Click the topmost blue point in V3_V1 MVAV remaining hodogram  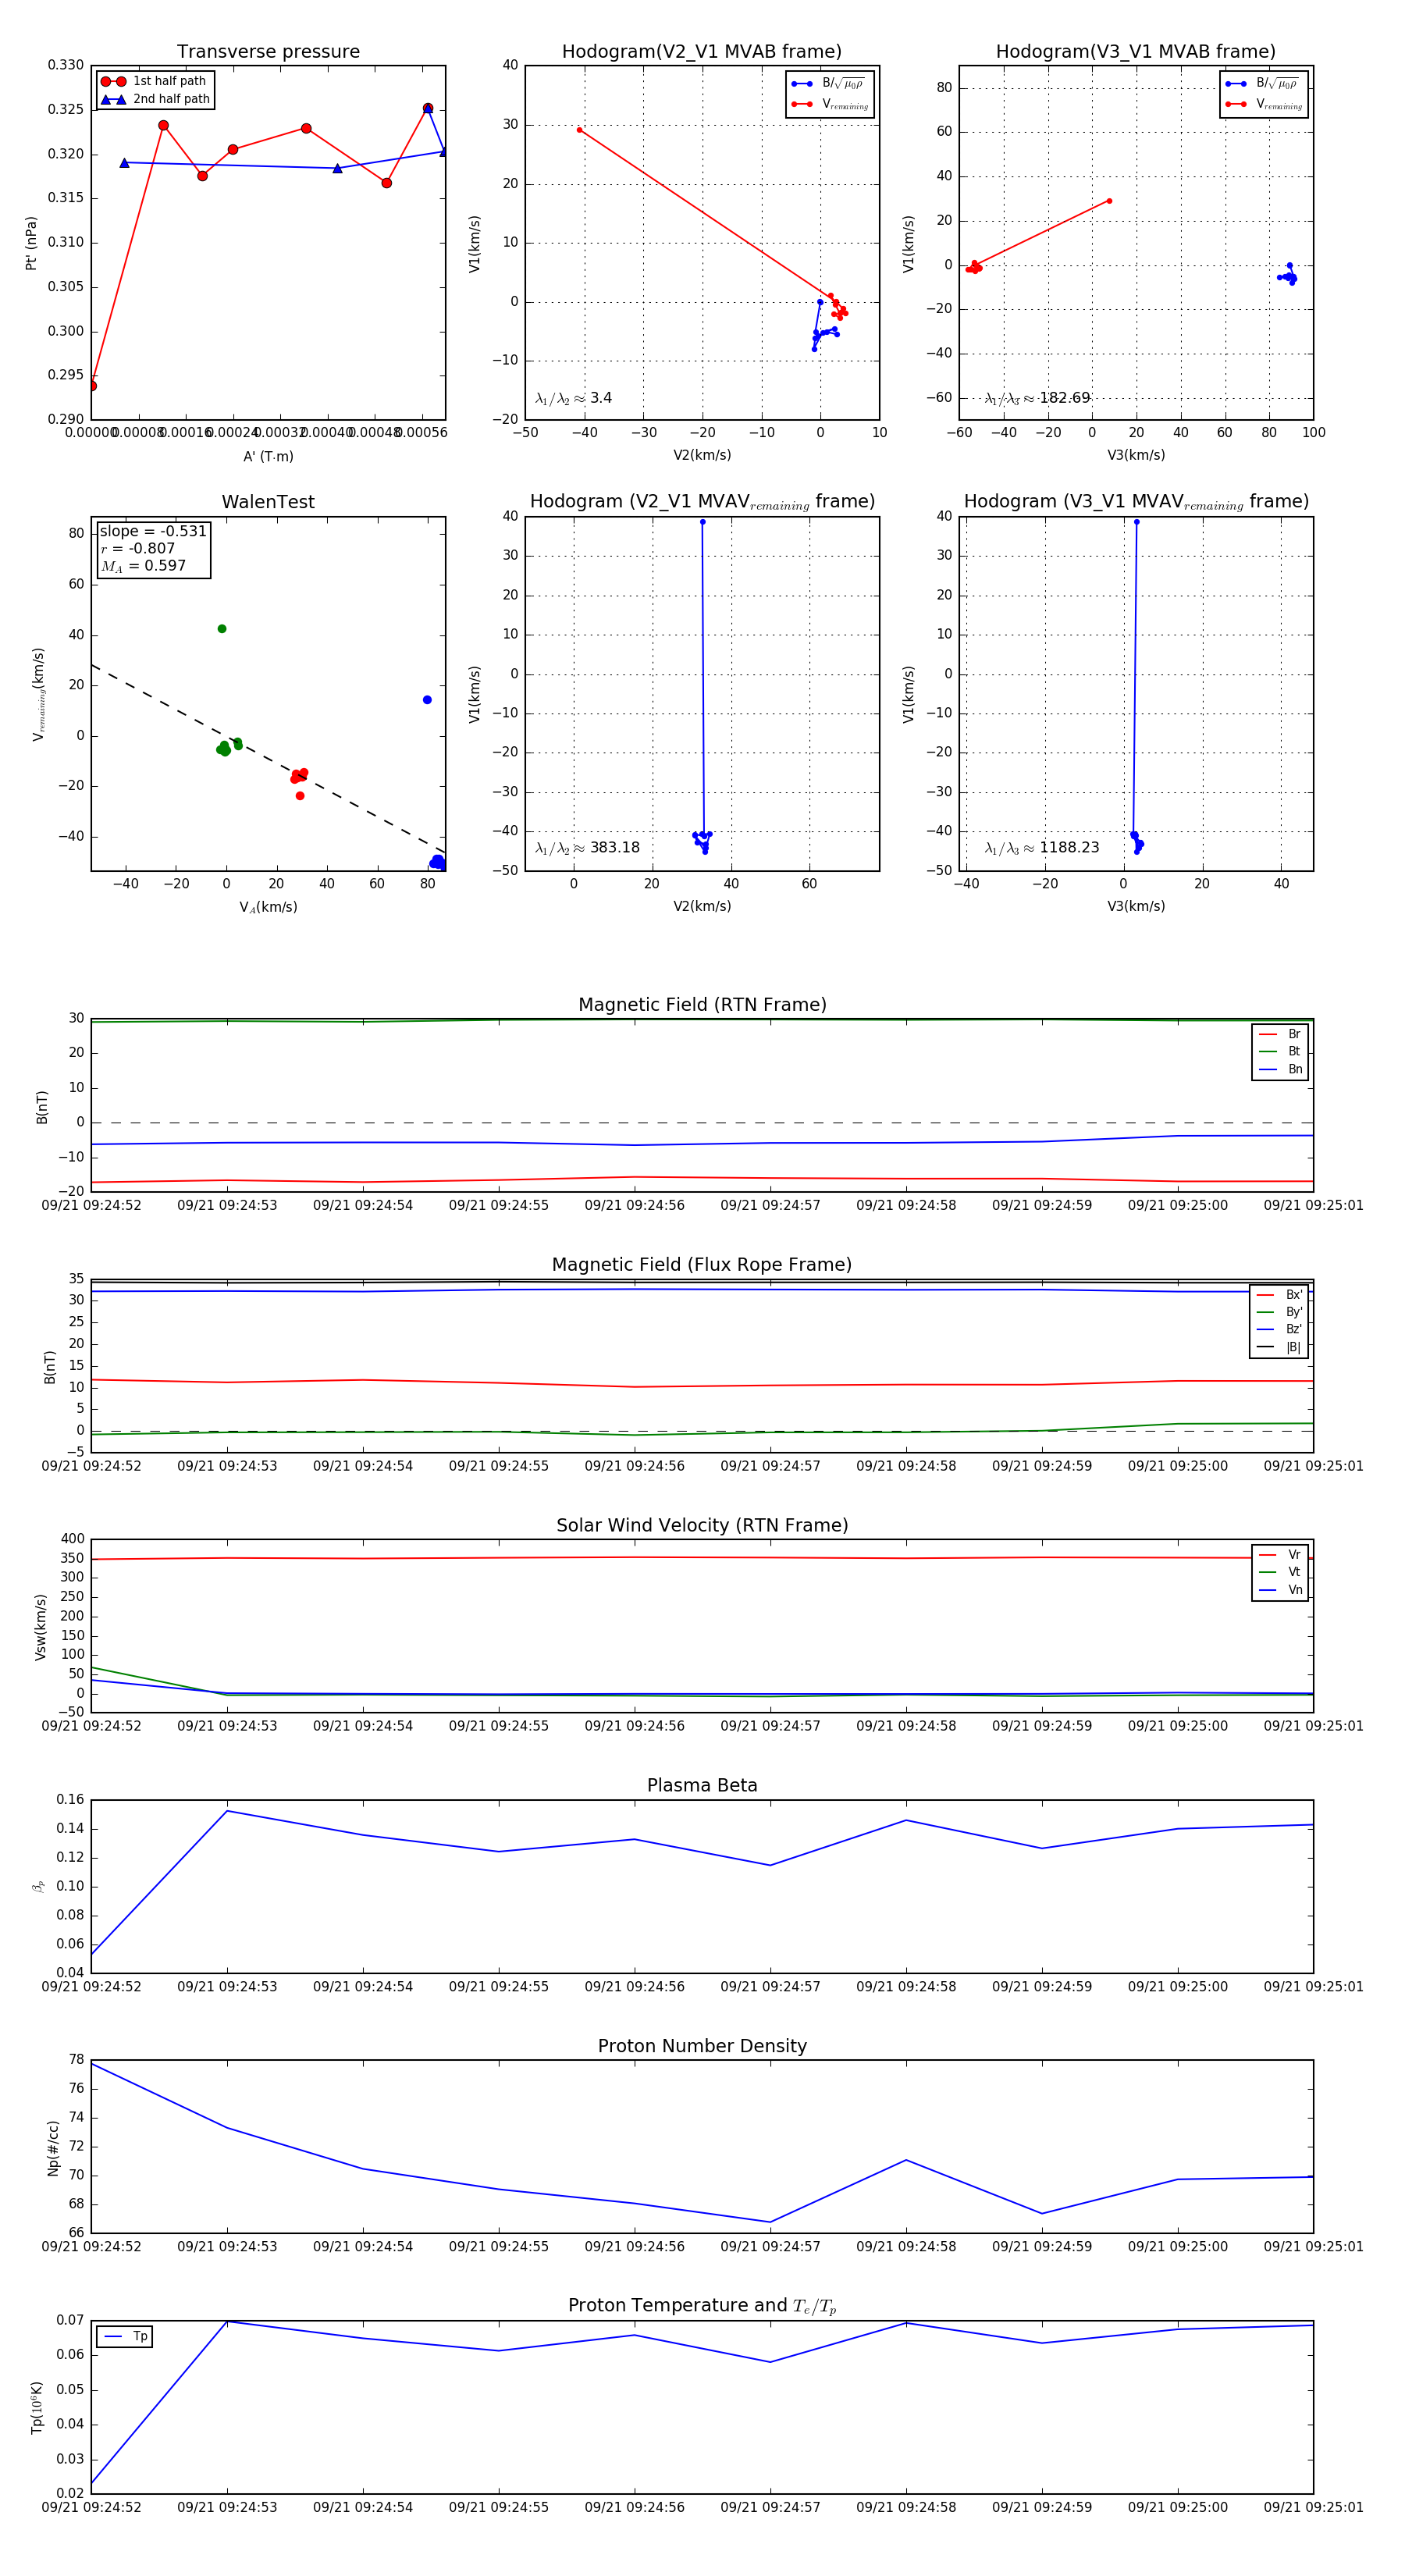coord(1136,522)
